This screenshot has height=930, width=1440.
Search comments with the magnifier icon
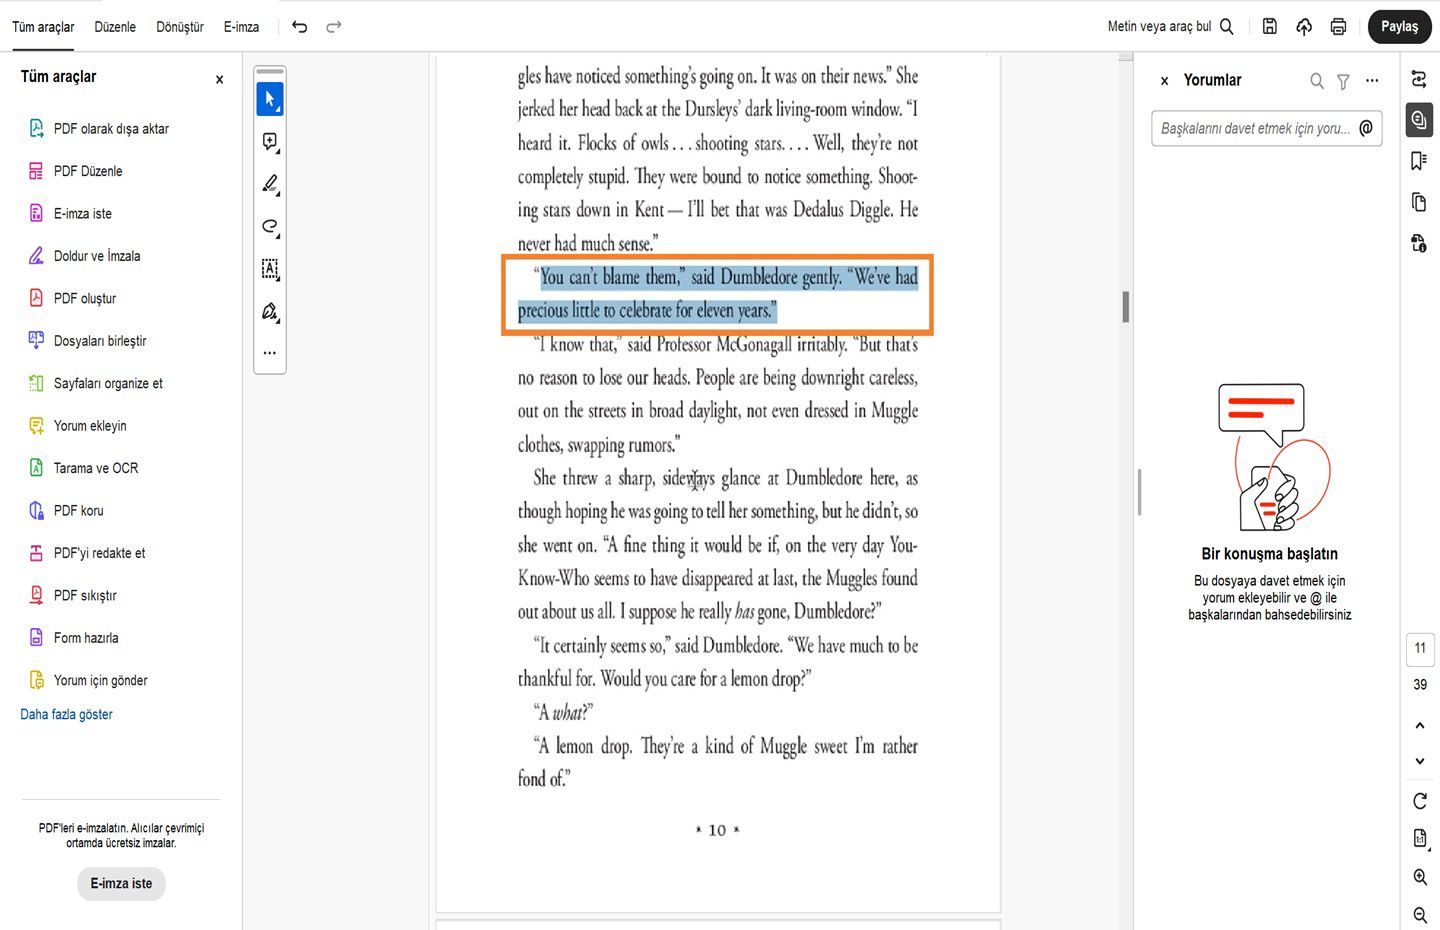pyautogui.click(x=1317, y=81)
